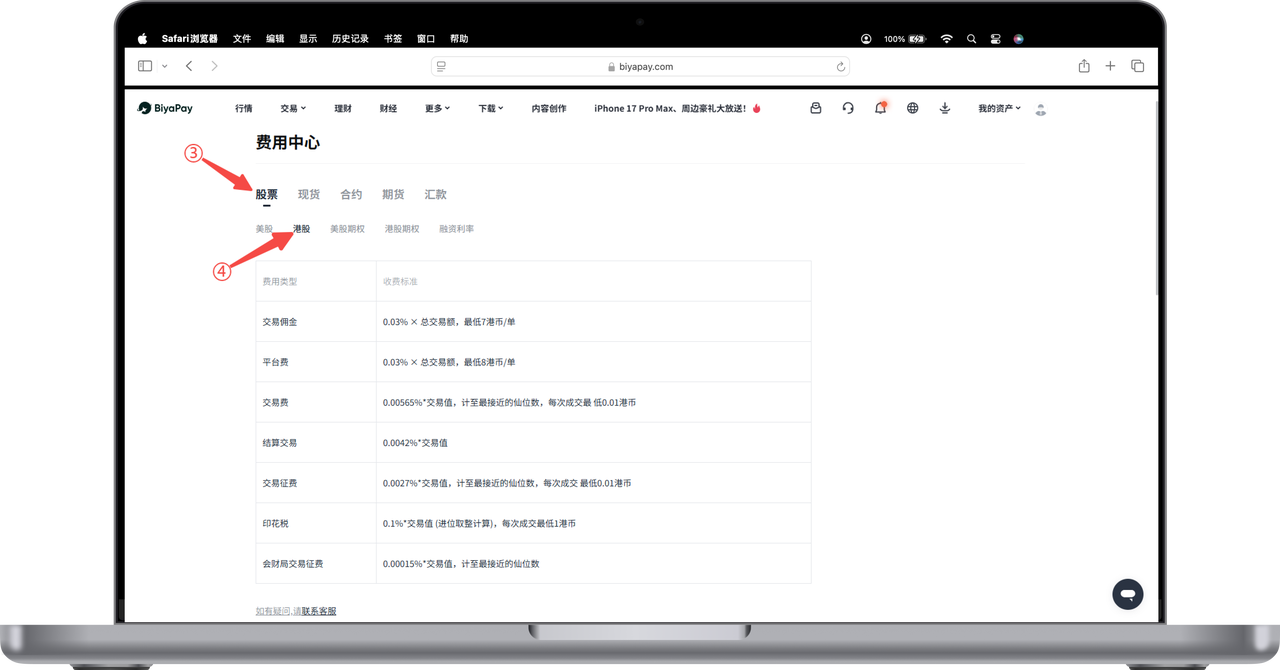Click the globe language icon
Viewport: 1280px width, 670px height.
click(912, 108)
